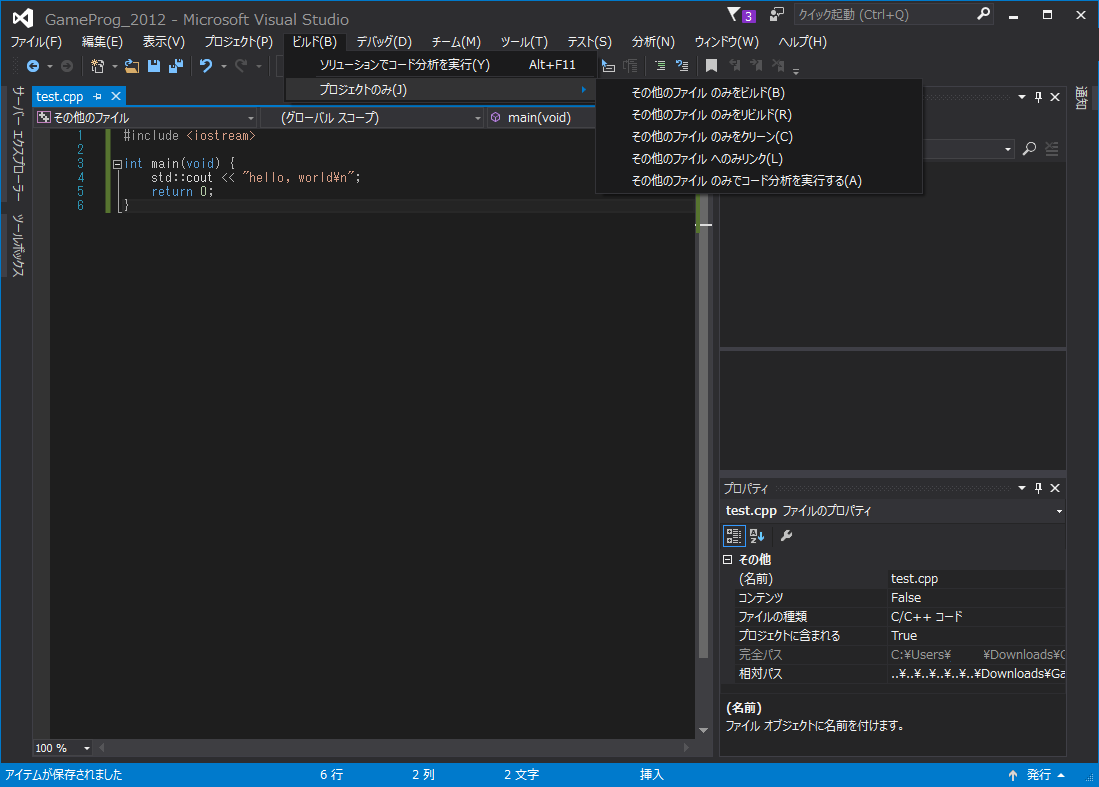This screenshot has height=787, width=1099.
Task: Click the Save All icon
Action: point(176,66)
